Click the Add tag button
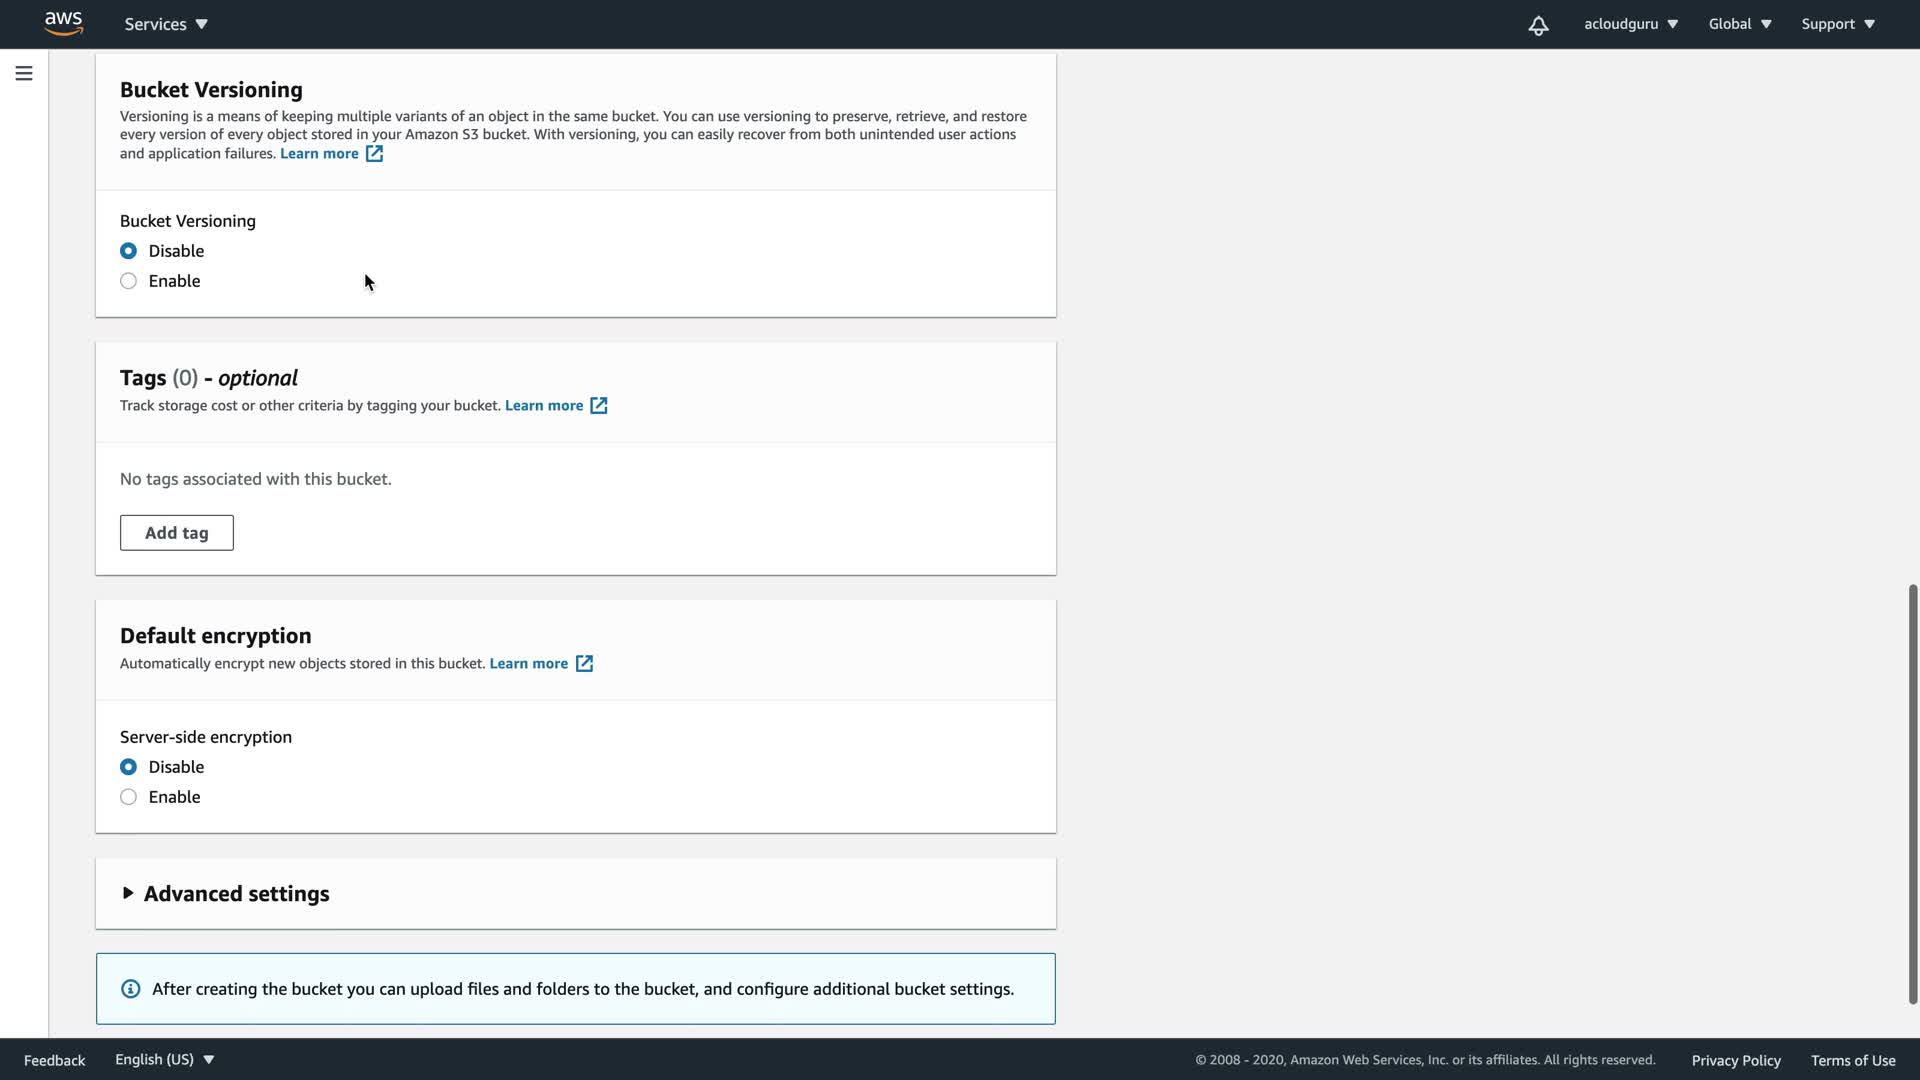 click(177, 533)
